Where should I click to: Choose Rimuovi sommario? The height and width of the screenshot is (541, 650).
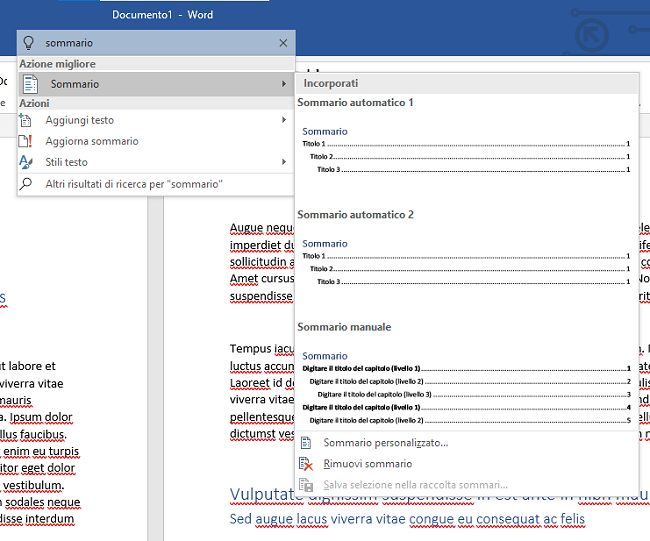(x=467, y=464)
